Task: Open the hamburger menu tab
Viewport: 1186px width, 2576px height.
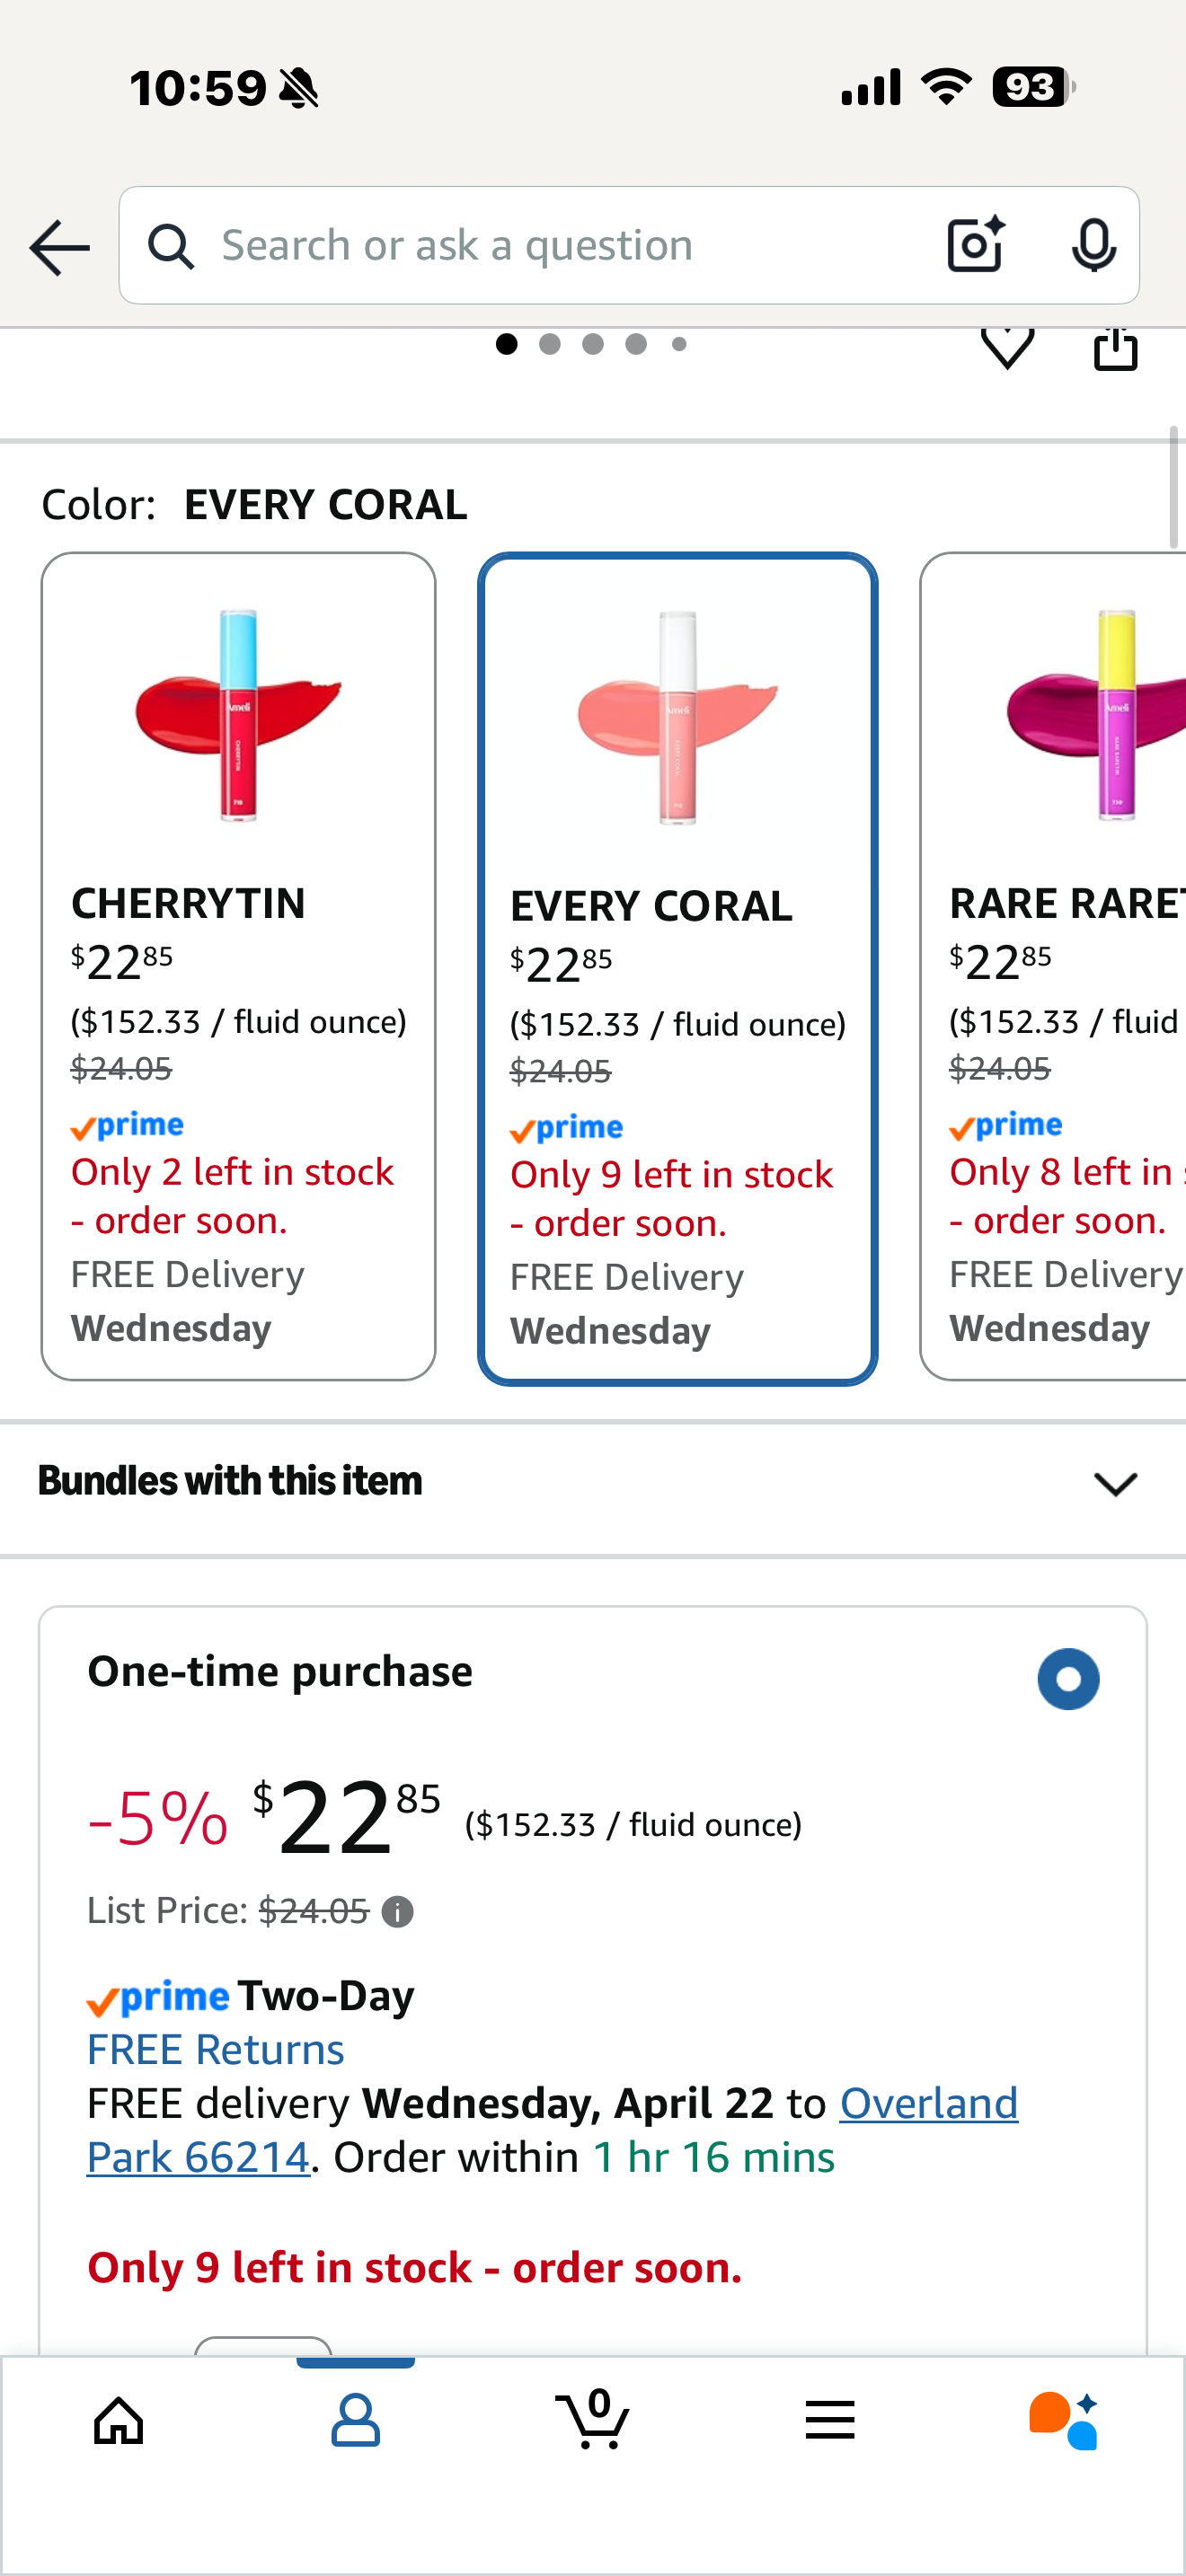Action: 829,2421
